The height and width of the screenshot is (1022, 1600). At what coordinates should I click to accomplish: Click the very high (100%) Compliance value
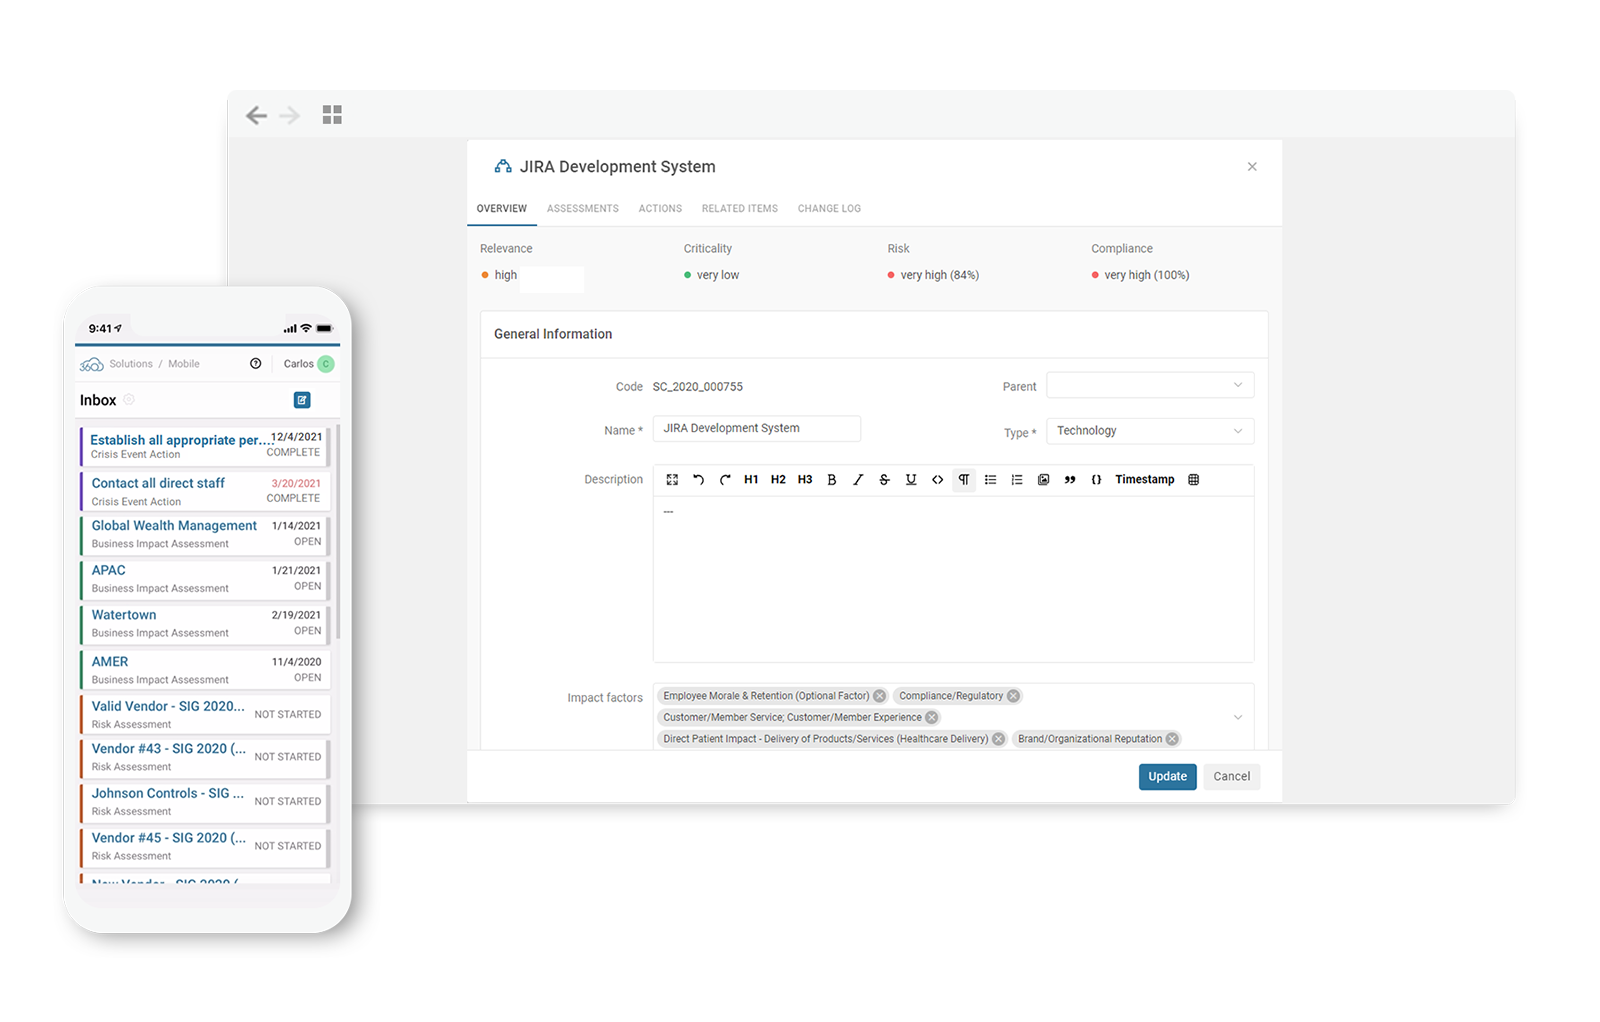tap(1146, 275)
